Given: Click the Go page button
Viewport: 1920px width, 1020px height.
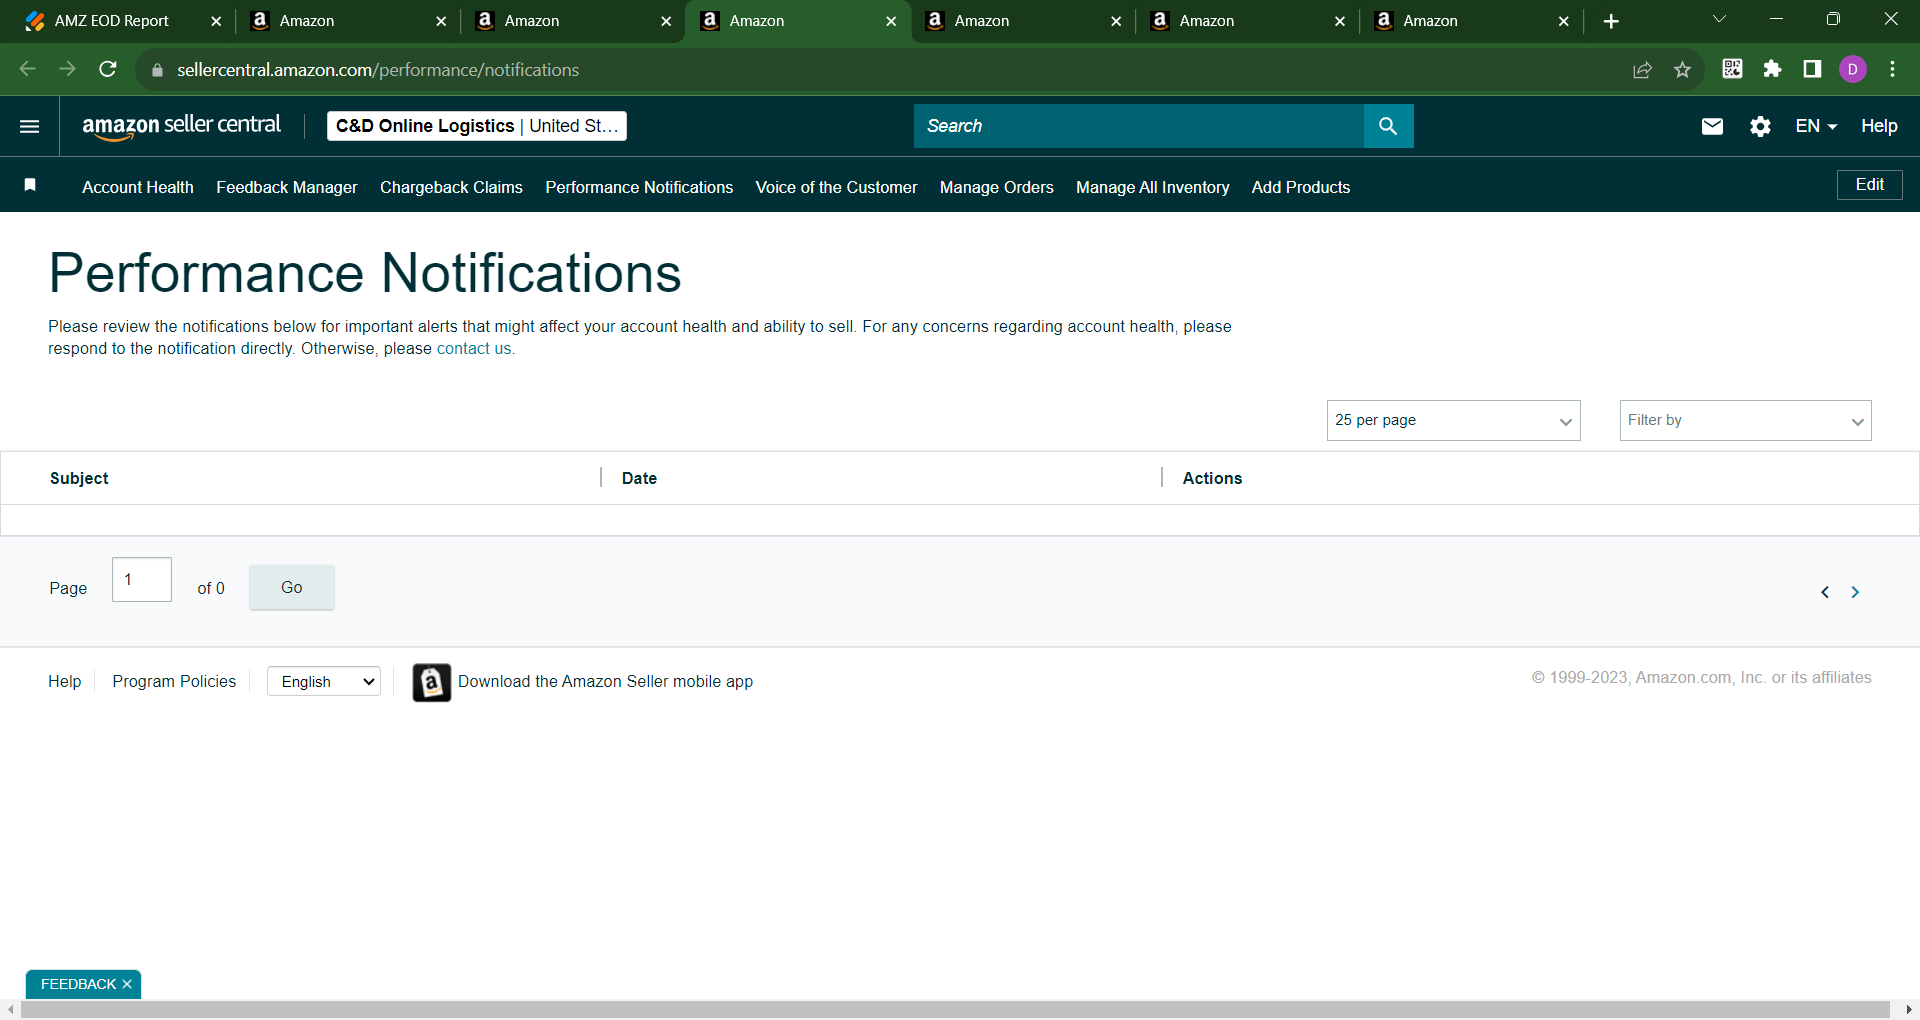Looking at the screenshot, I should pos(292,587).
